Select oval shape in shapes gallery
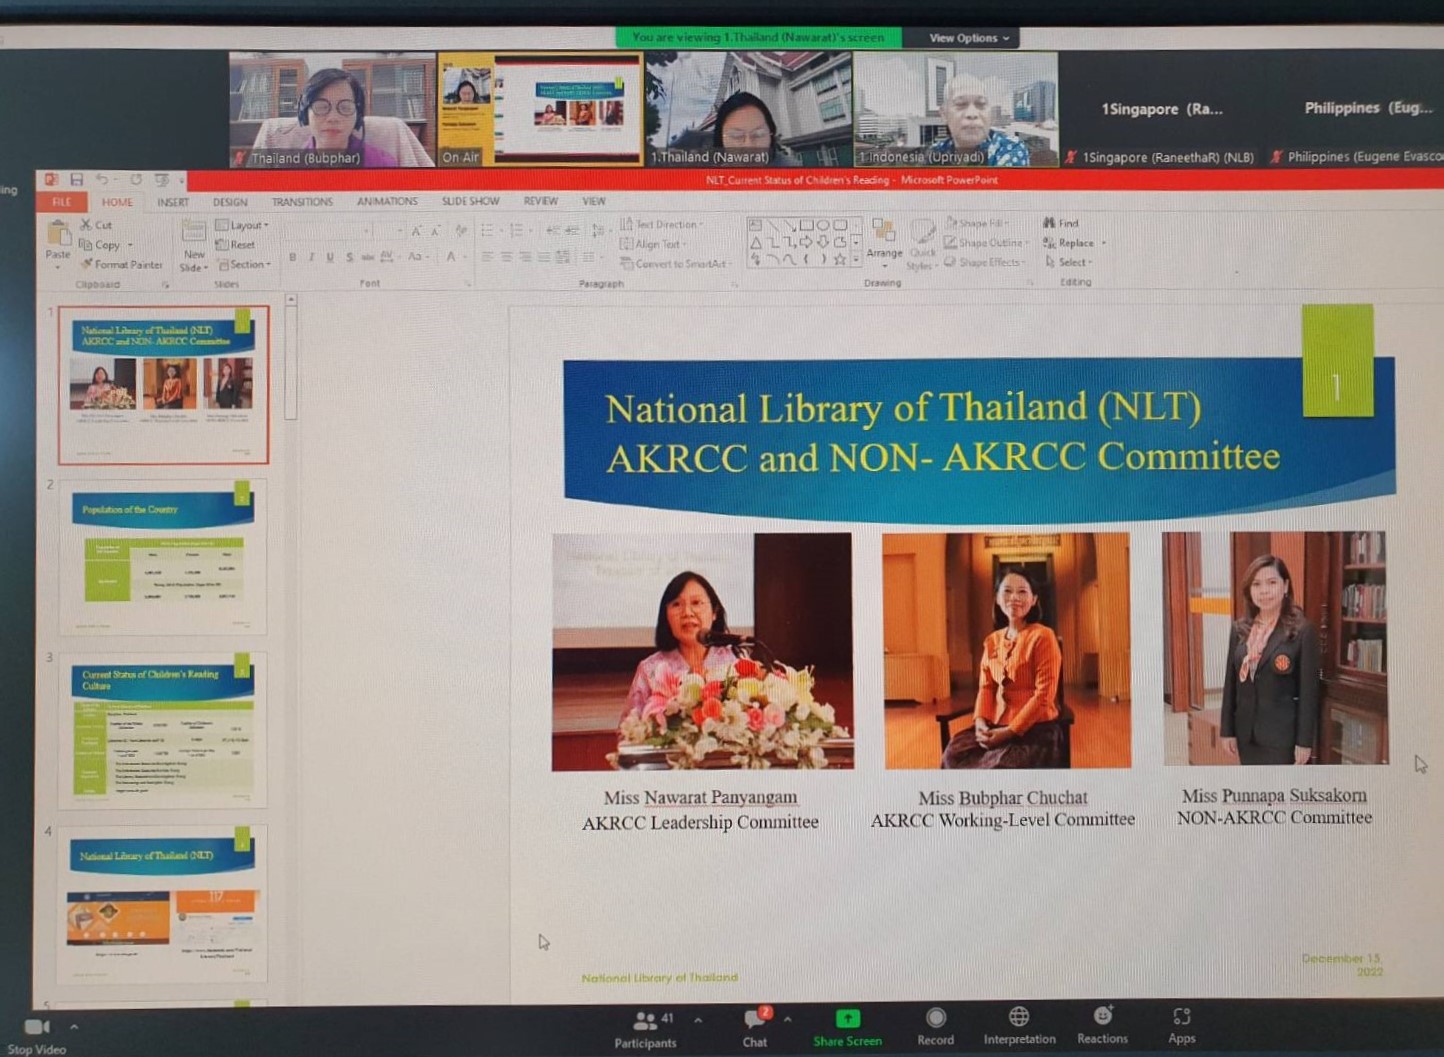This screenshot has height=1057, width=1444. click(x=823, y=226)
